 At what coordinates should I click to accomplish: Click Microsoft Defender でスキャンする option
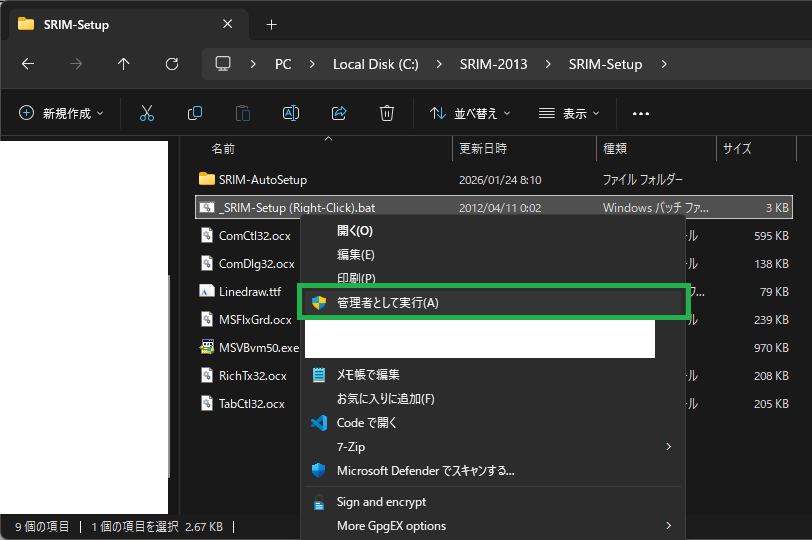point(425,471)
